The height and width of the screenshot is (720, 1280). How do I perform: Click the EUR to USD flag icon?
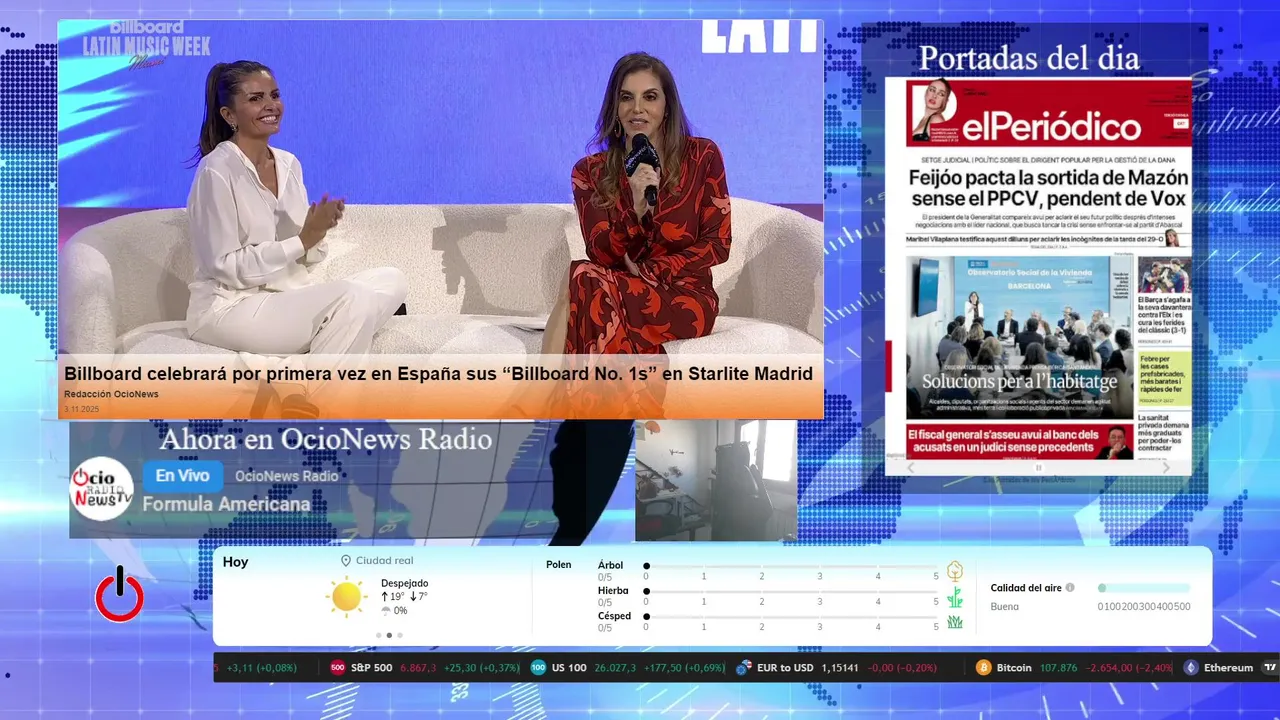743,667
